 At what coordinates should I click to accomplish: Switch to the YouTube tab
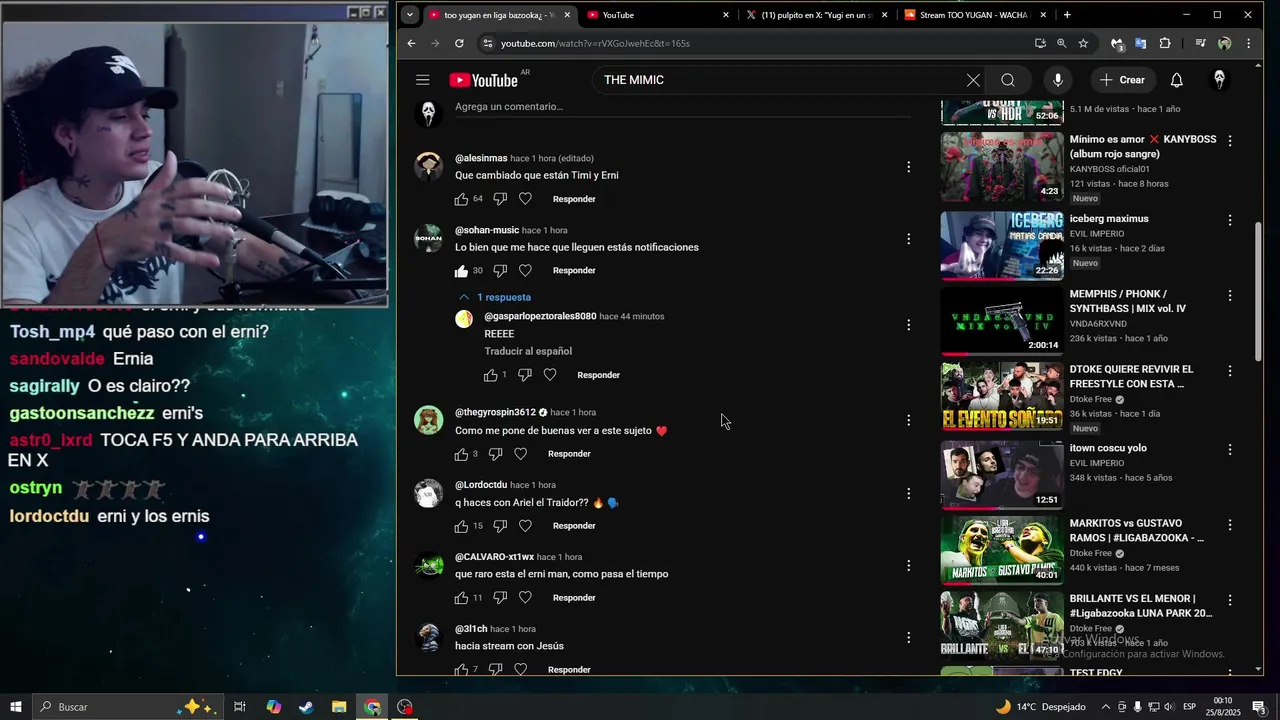[x=656, y=15]
